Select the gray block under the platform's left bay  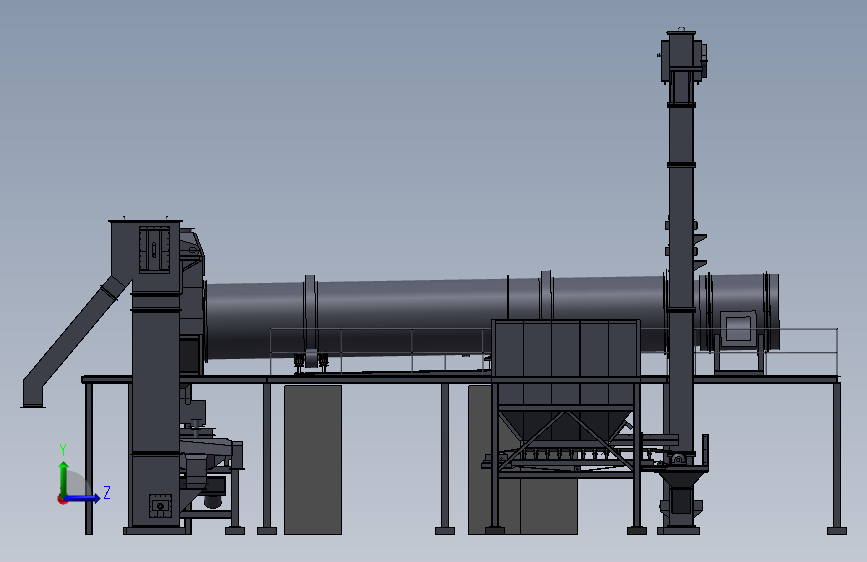(x=313, y=460)
